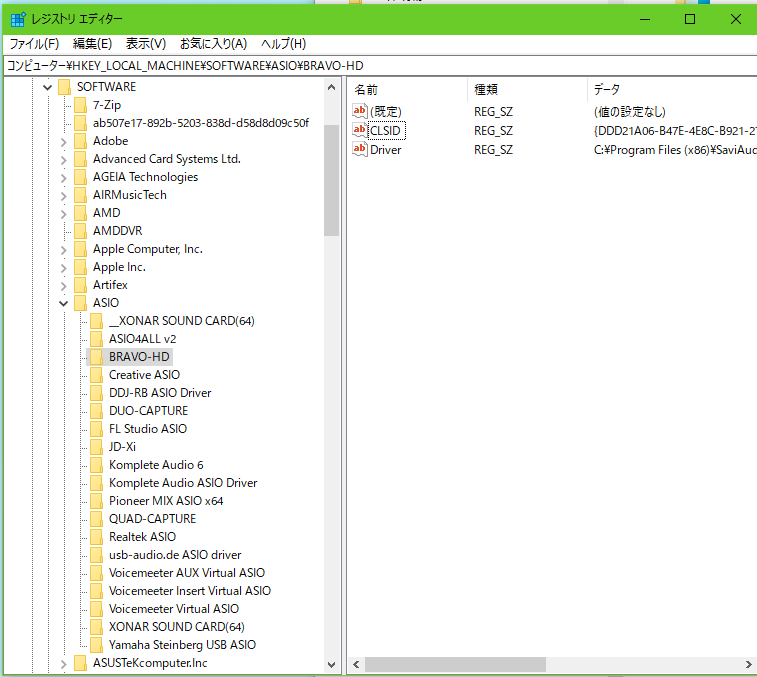Click the Registry Editor app icon in title bar
This screenshot has height=677, width=757.
(18, 19)
